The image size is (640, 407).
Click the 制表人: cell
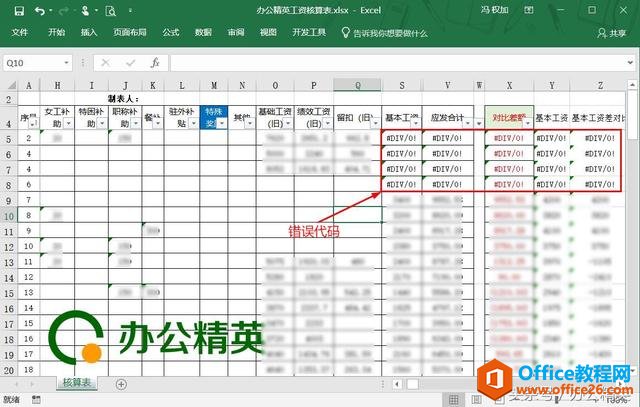click(123, 98)
